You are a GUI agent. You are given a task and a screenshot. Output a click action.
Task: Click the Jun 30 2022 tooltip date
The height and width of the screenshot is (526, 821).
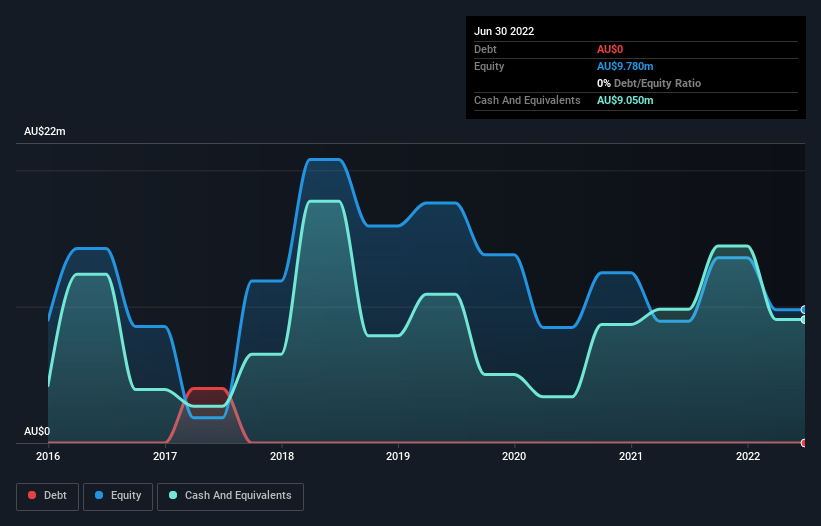pyautogui.click(x=504, y=31)
